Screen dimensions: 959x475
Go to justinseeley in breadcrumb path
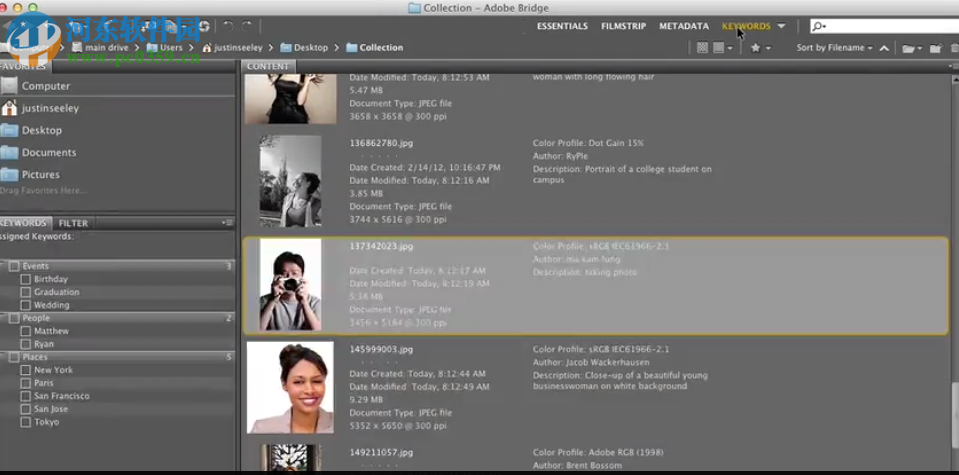(232, 48)
